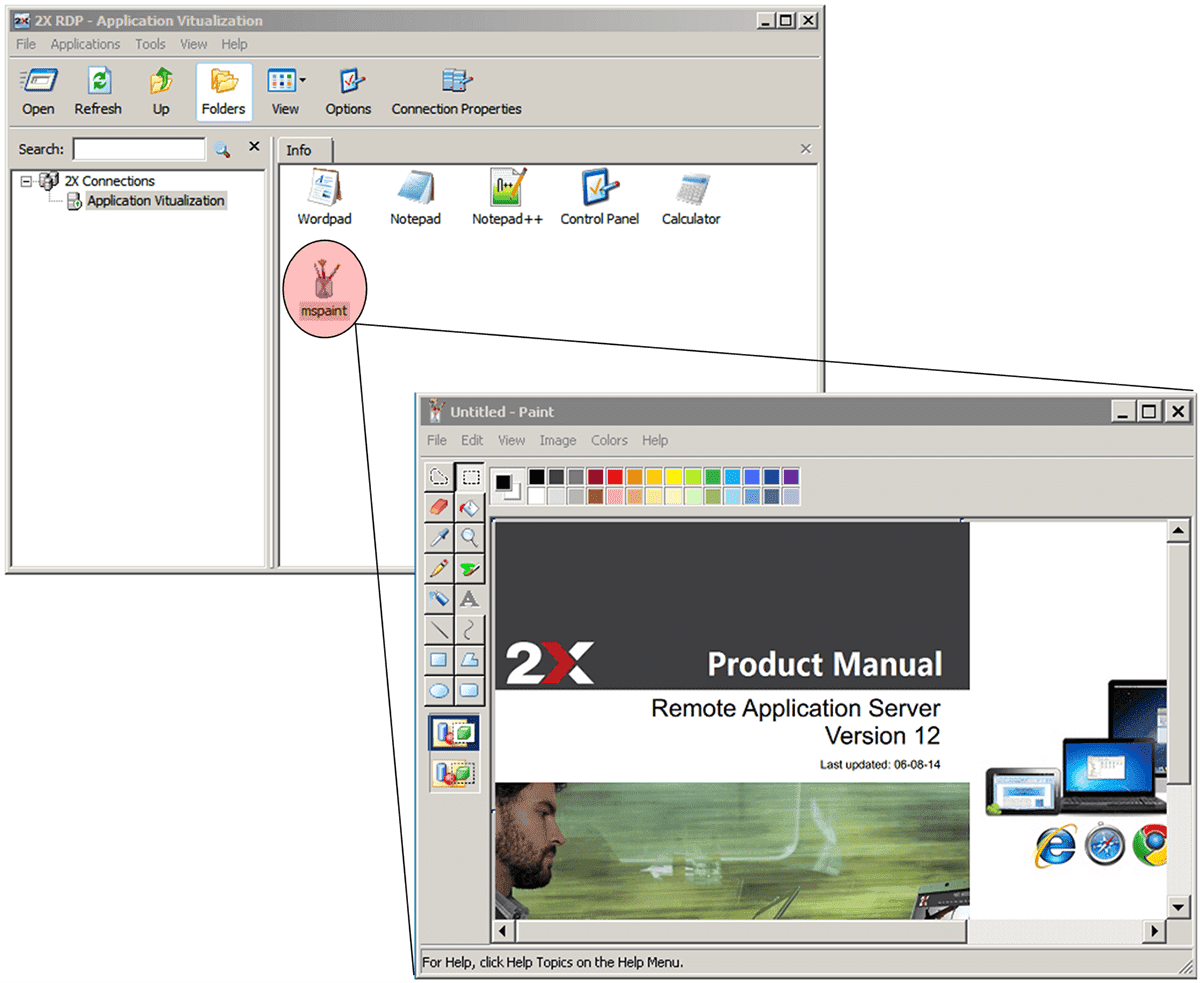Click inside the Search input field
The height and width of the screenshot is (983, 1200).
[x=139, y=149]
